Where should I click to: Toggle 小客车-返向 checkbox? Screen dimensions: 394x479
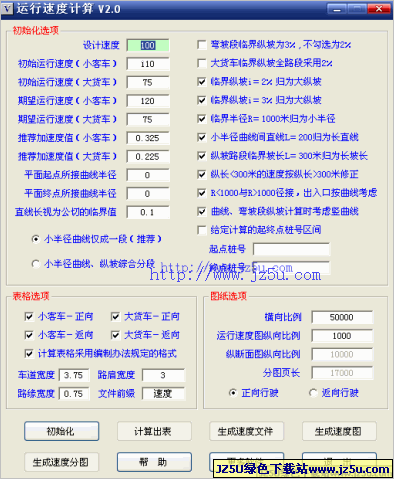[x=29, y=335]
